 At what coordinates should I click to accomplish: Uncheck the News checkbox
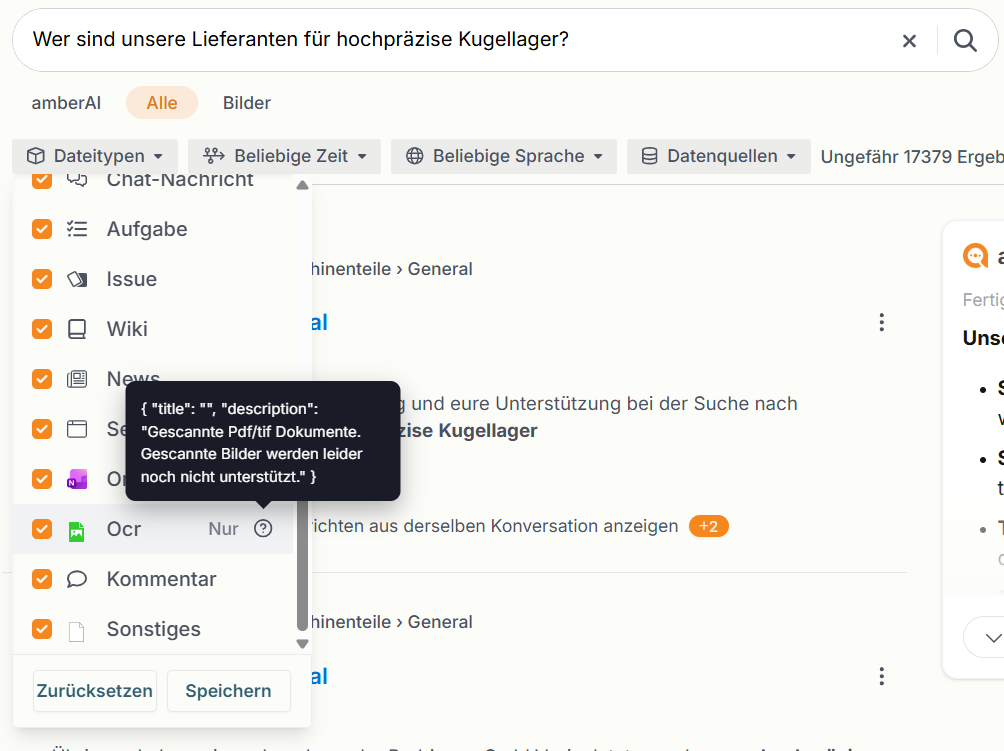[x=42, y=378]
